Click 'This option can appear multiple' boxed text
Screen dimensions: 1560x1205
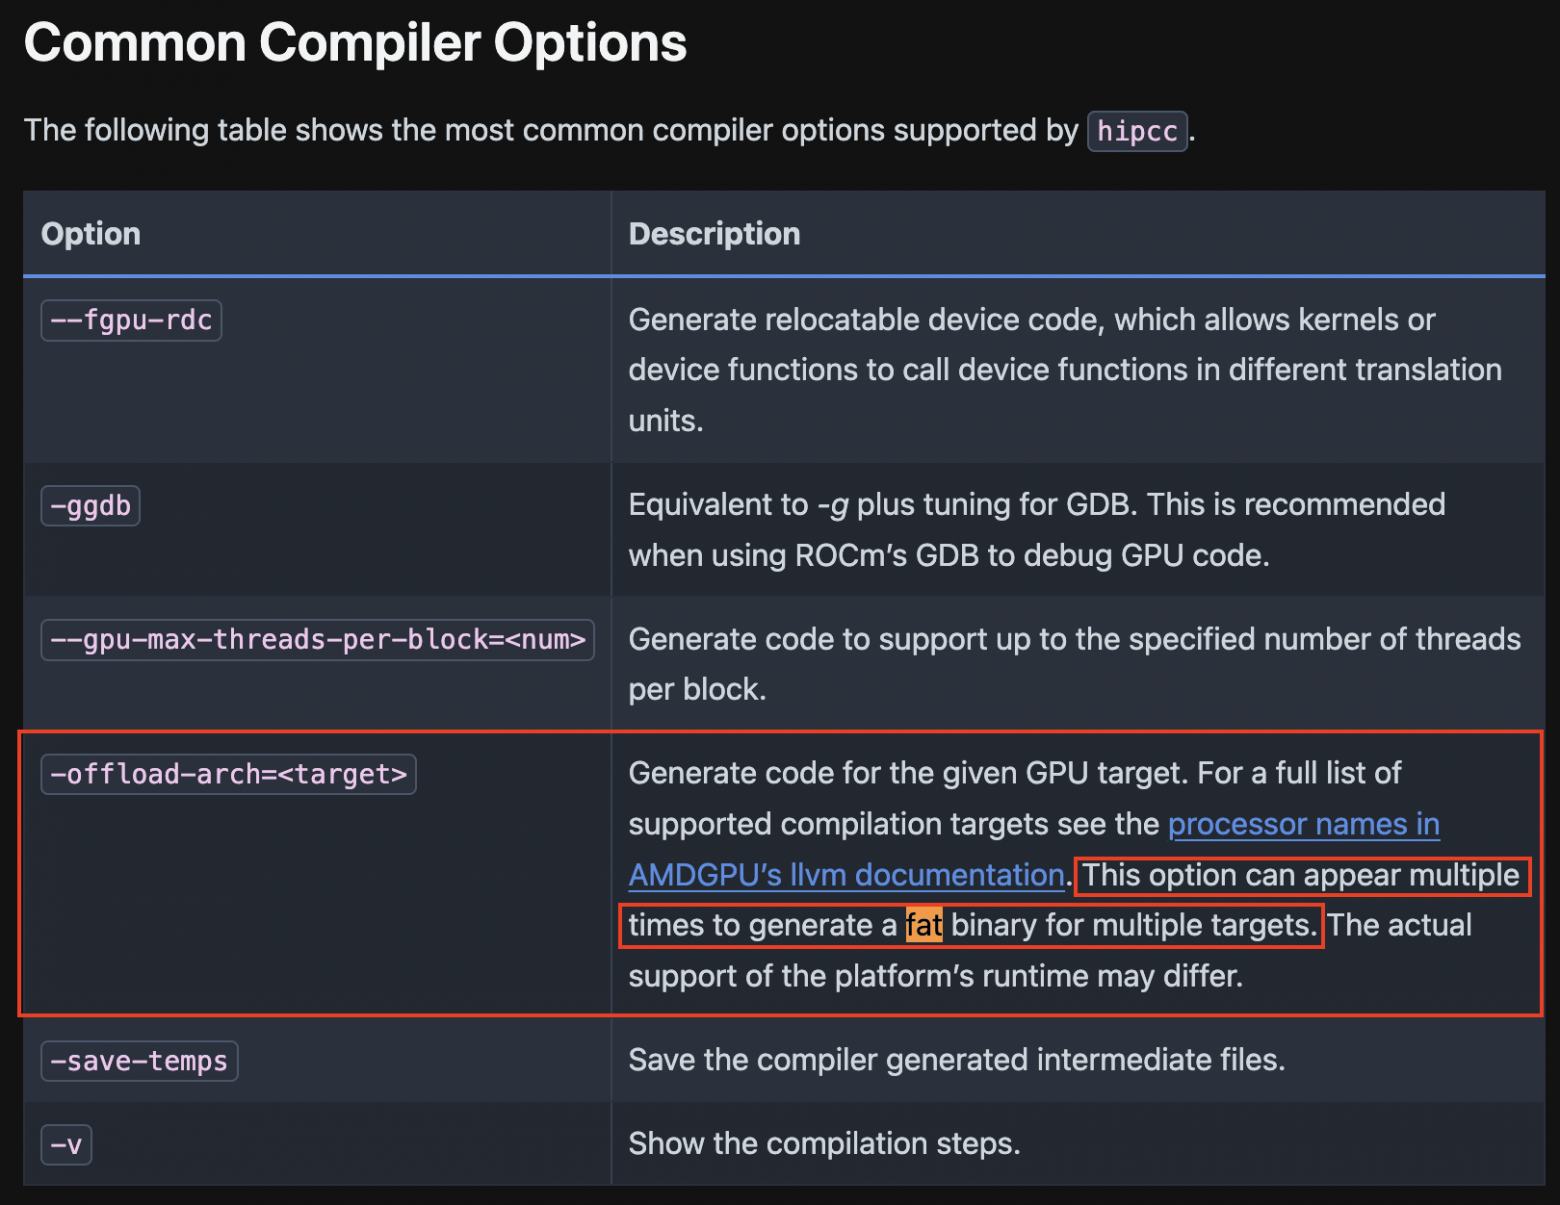[x=1300, y=876]
